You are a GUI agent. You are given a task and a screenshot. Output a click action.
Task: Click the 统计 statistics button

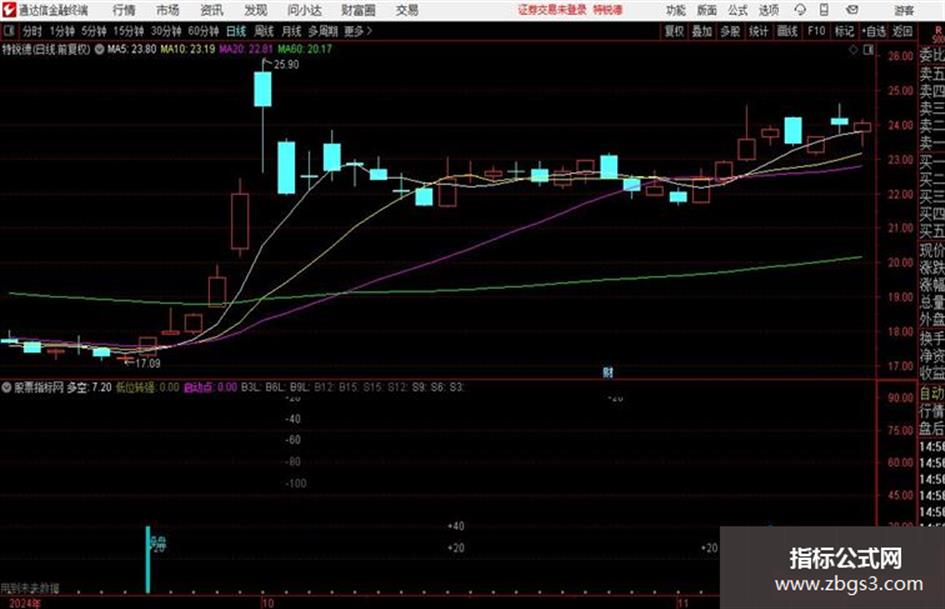coord(759,31)
